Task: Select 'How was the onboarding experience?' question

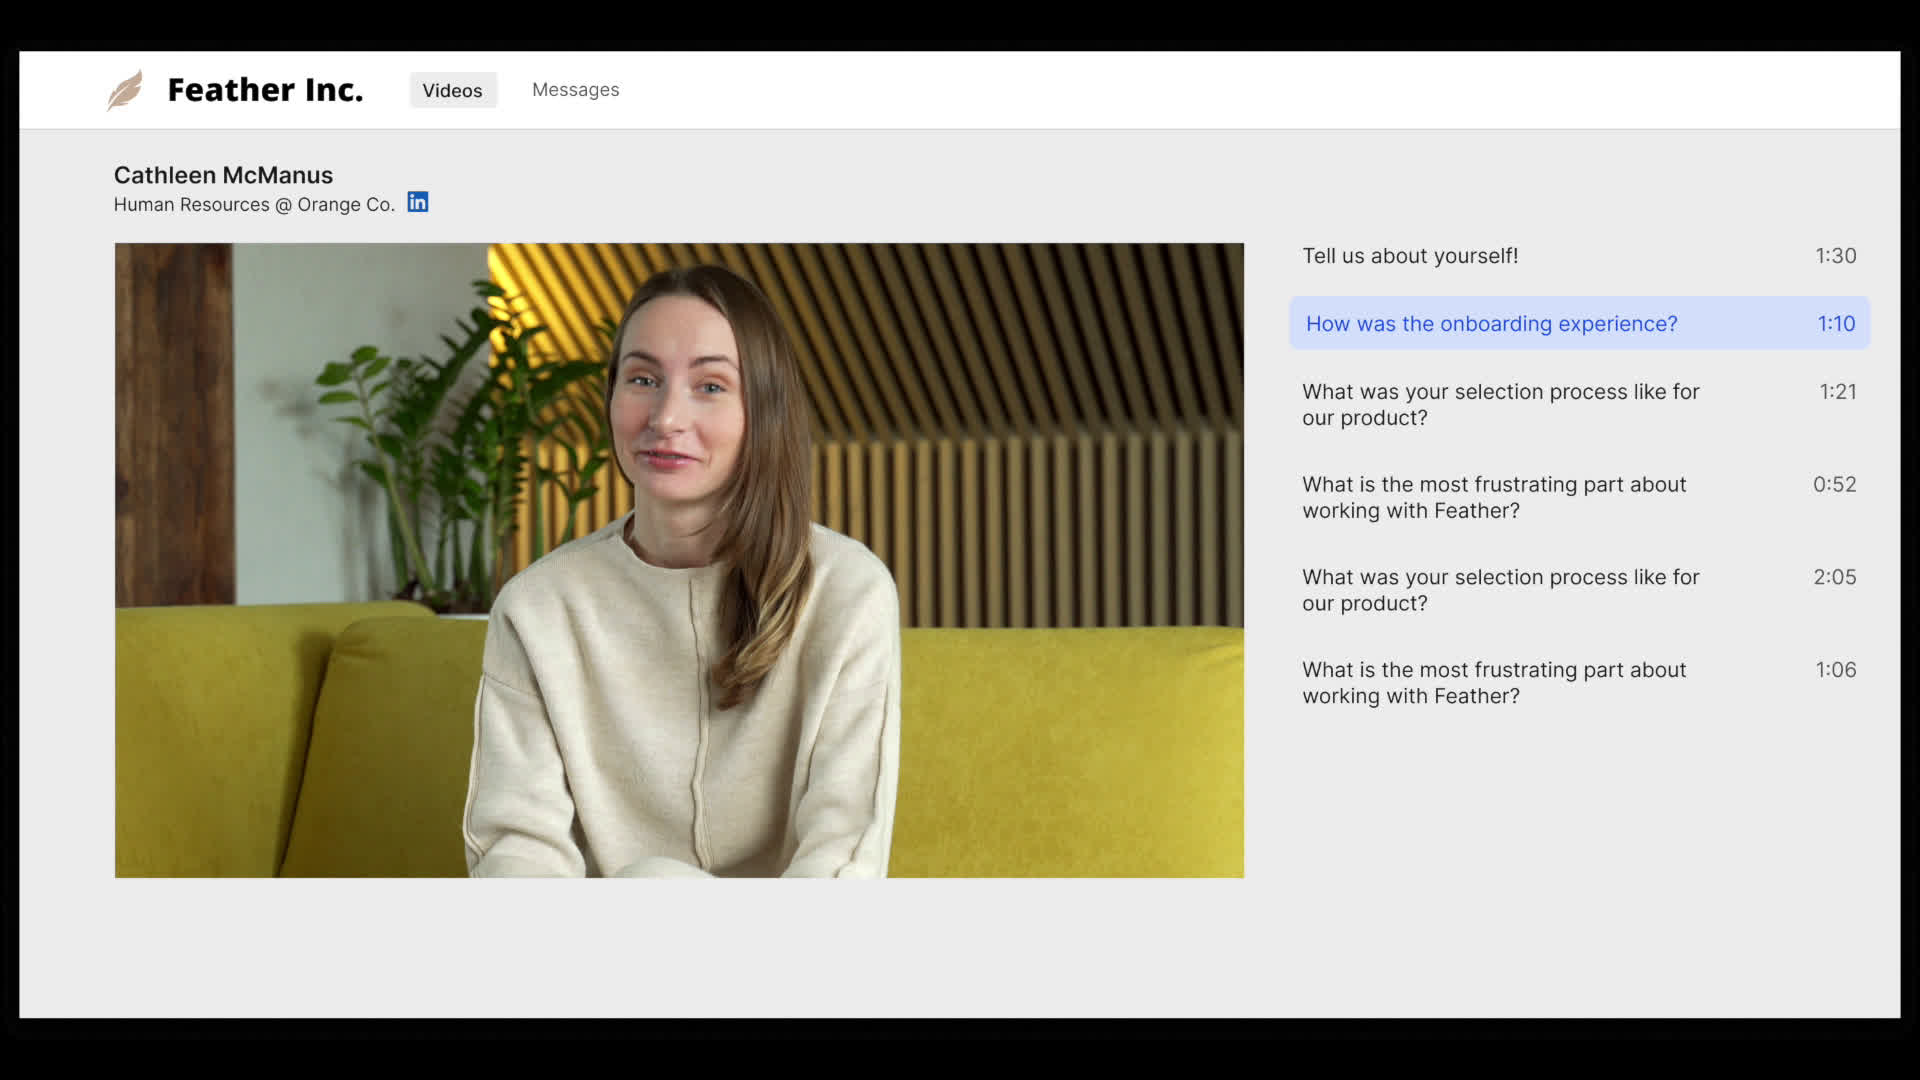Action: [1491, 324]
